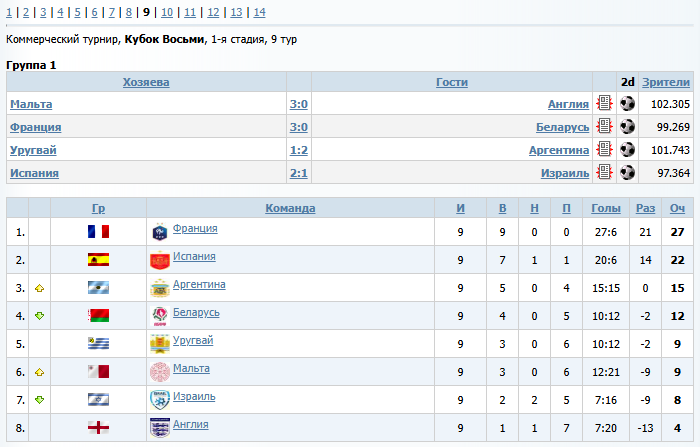This screenshot has width=700, height=447.
Task: Open match report icon for Malta–England
Action: coord(604,103)
